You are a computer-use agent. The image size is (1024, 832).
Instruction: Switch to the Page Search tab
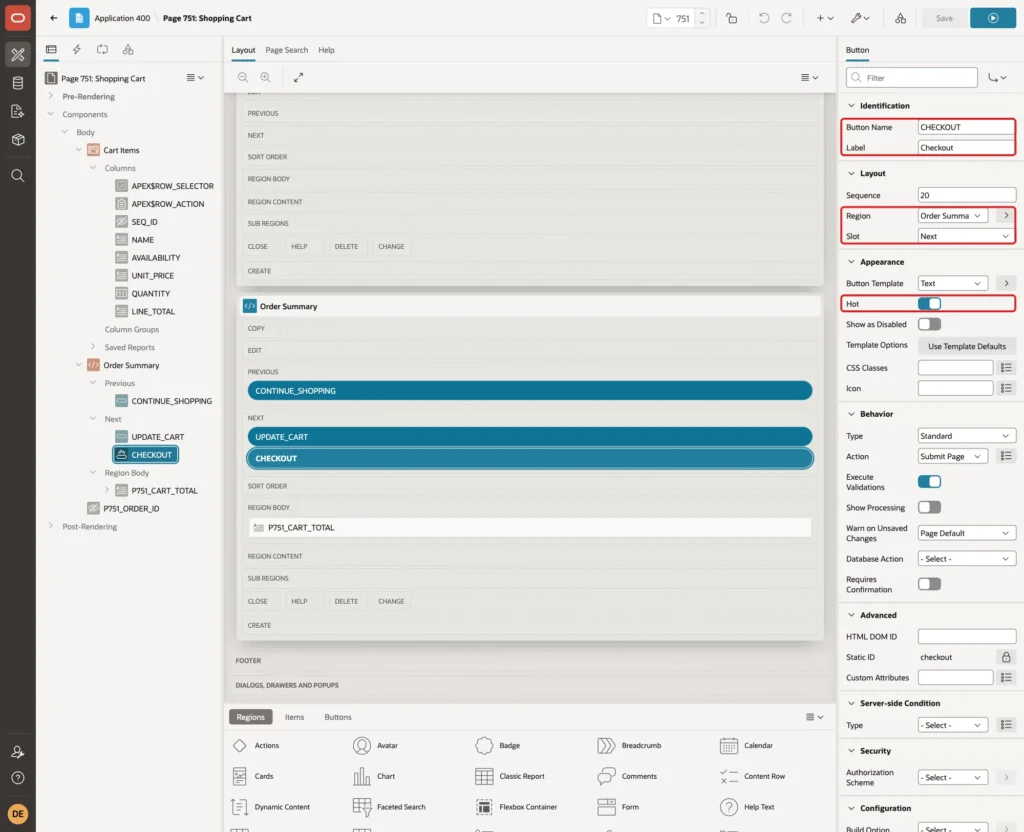click(286, 50)
